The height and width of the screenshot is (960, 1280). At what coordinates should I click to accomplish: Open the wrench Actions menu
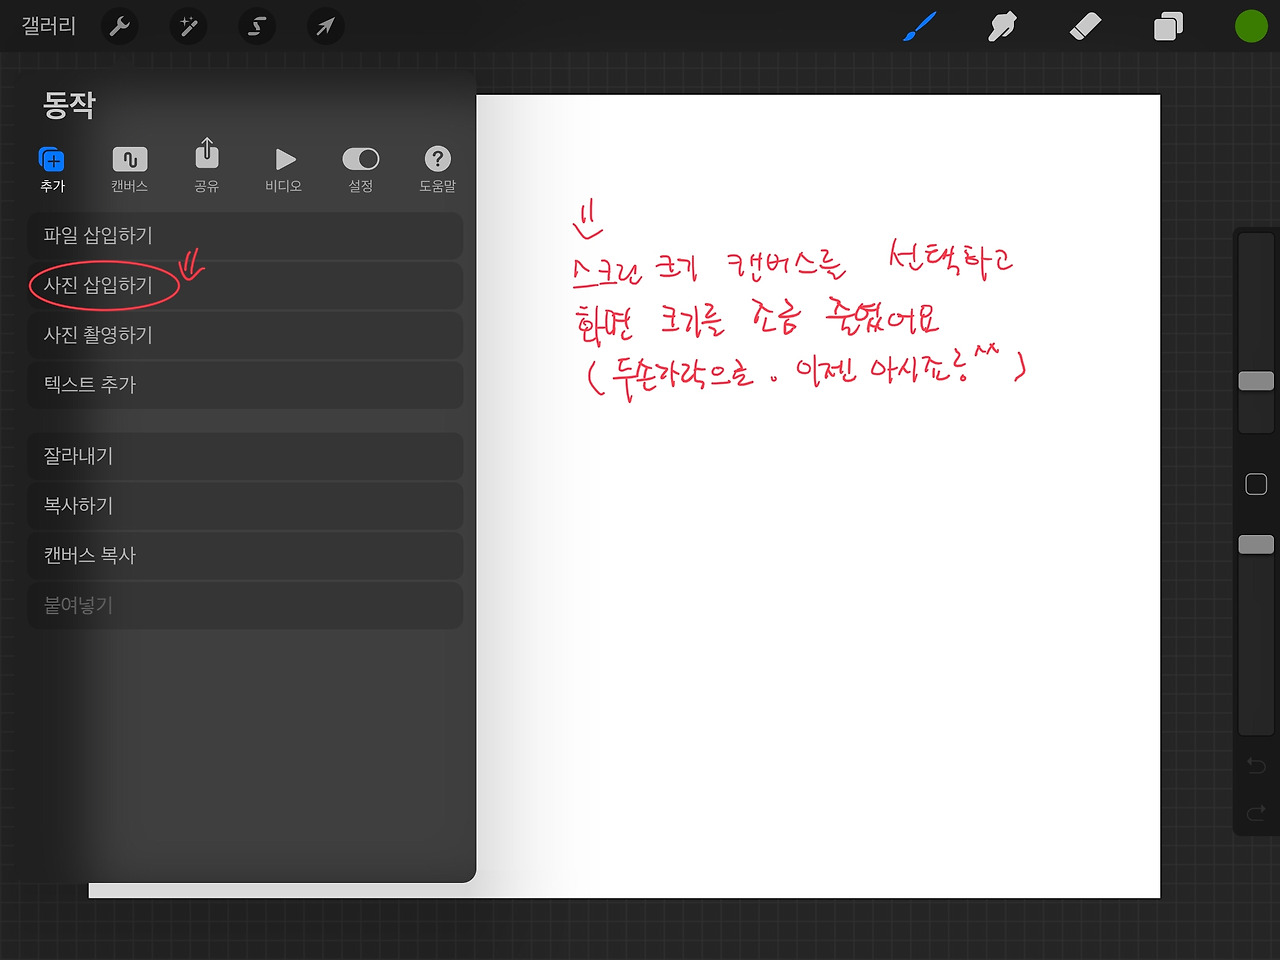pos(120,26)
